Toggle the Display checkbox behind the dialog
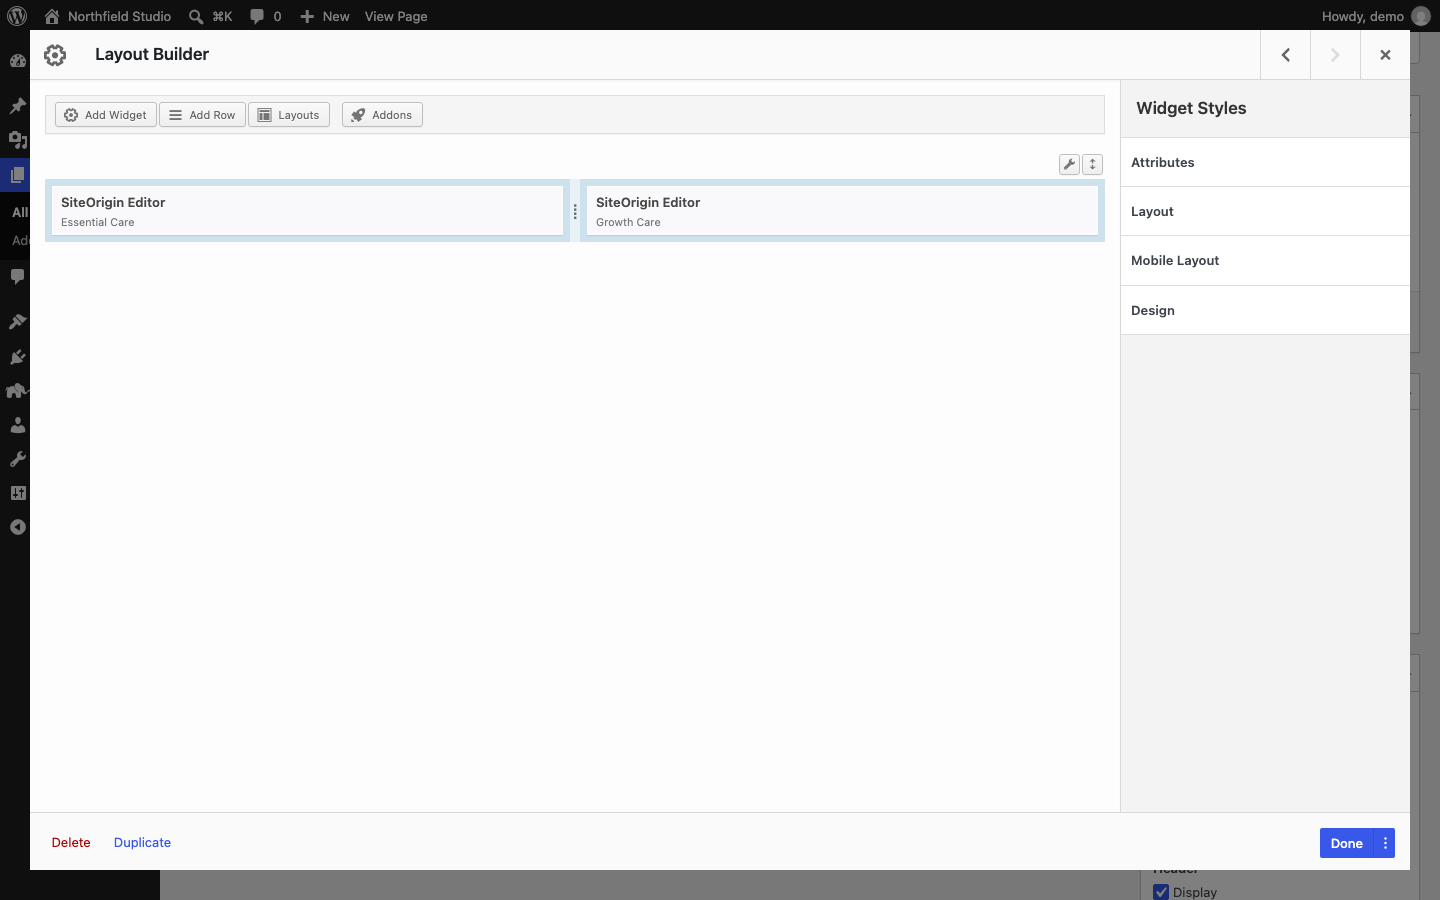Viewport: 1440px width, 900px height. tap(1161, 892)
